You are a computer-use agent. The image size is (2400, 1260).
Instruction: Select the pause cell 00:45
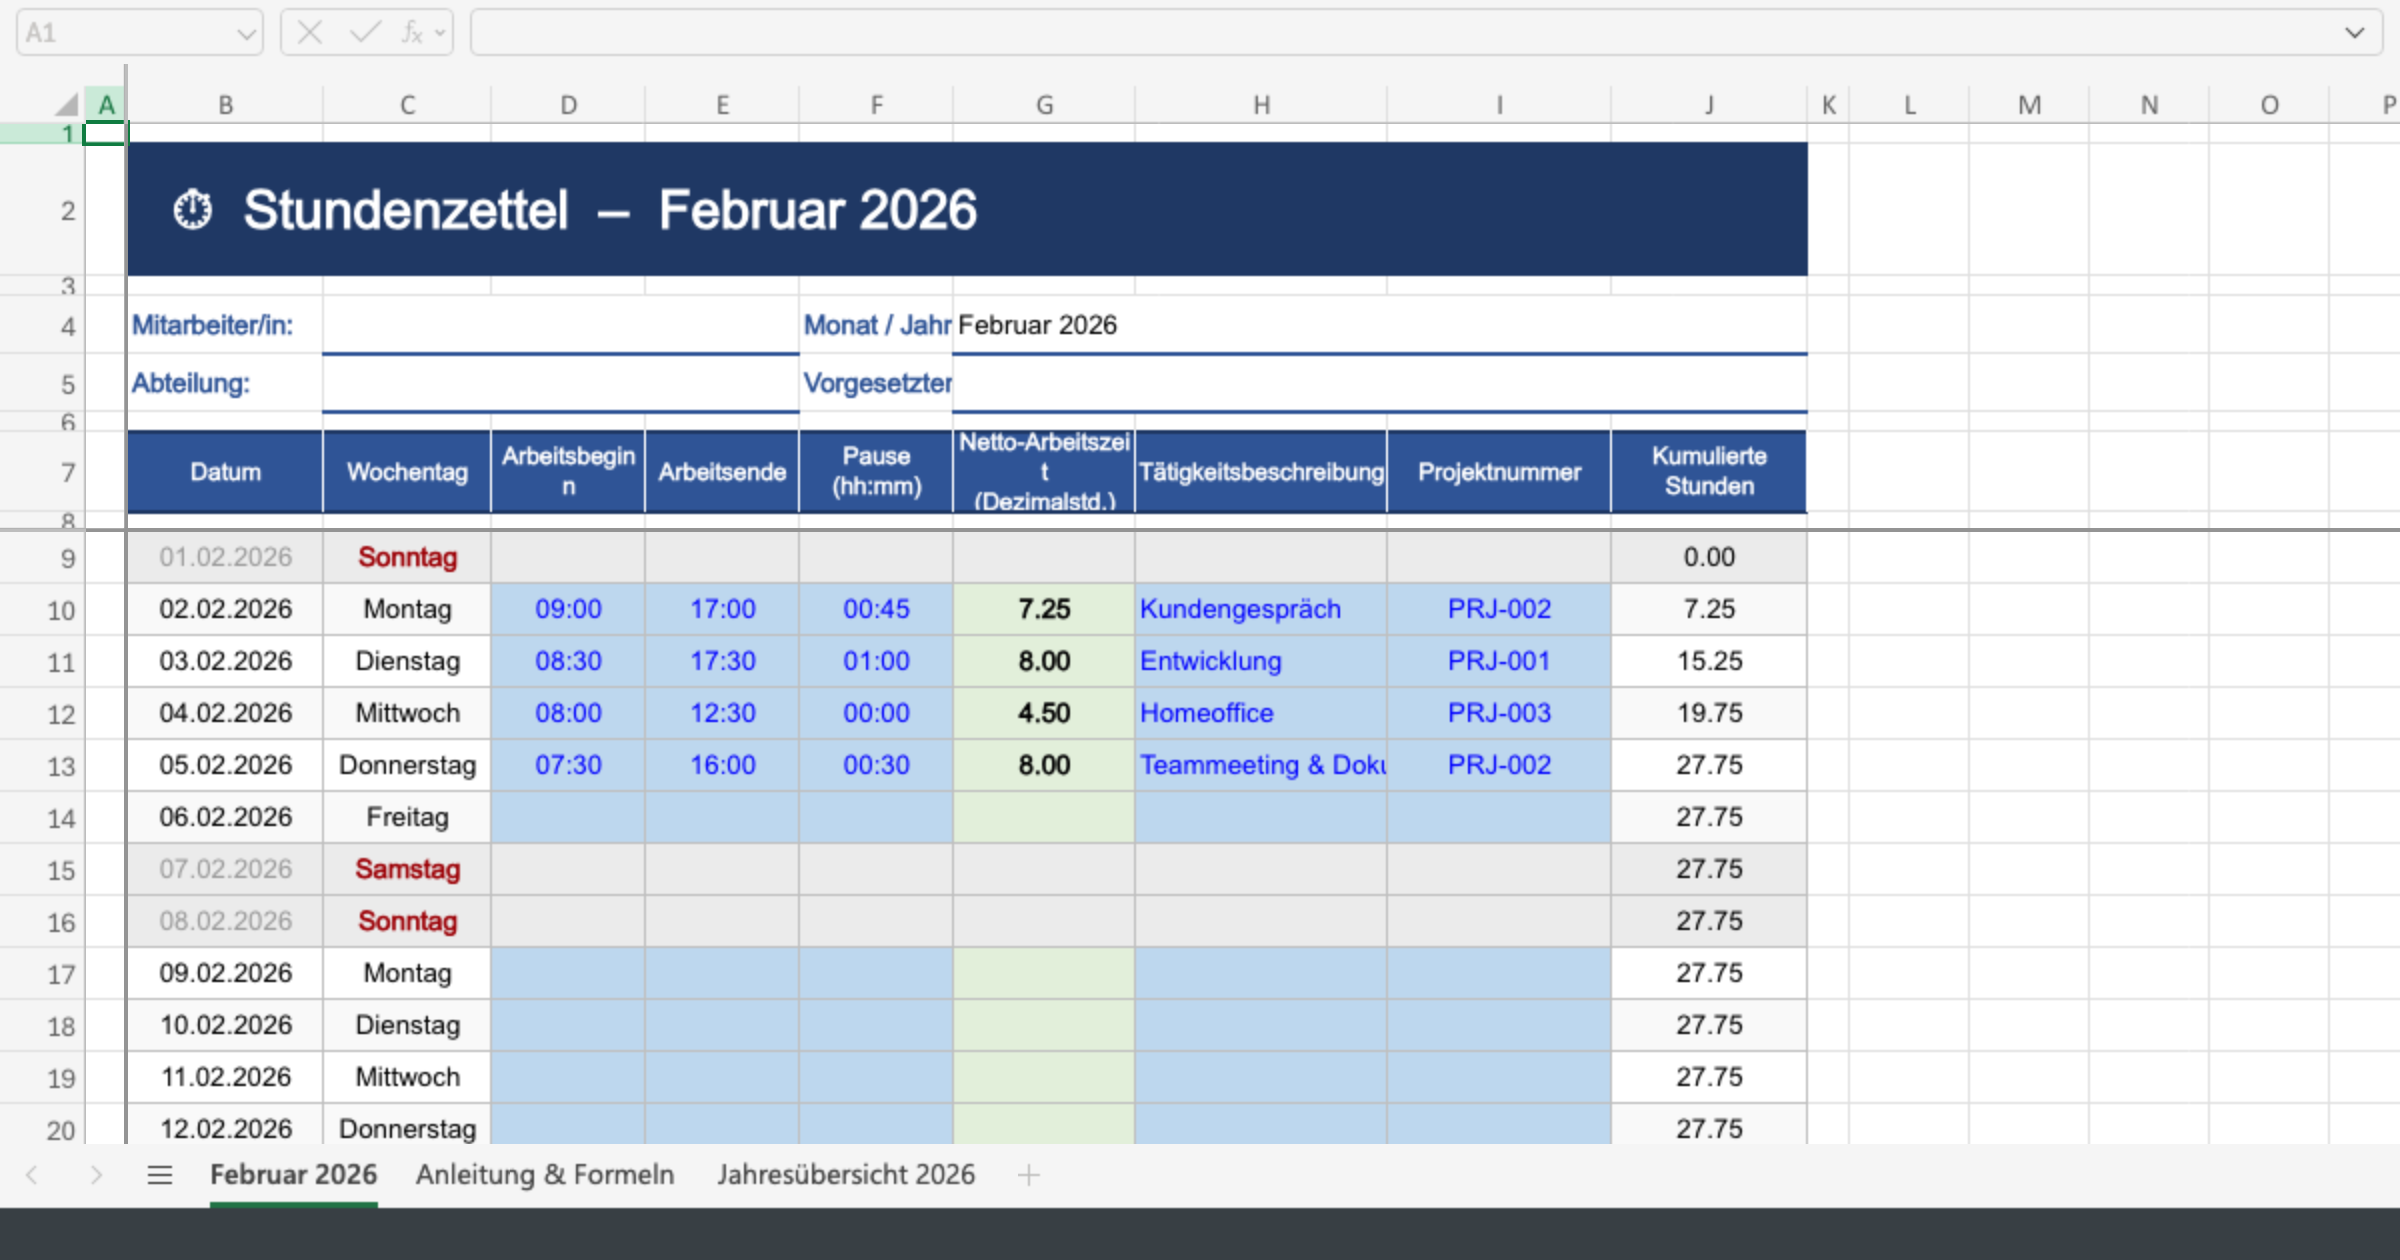point(876,609)
